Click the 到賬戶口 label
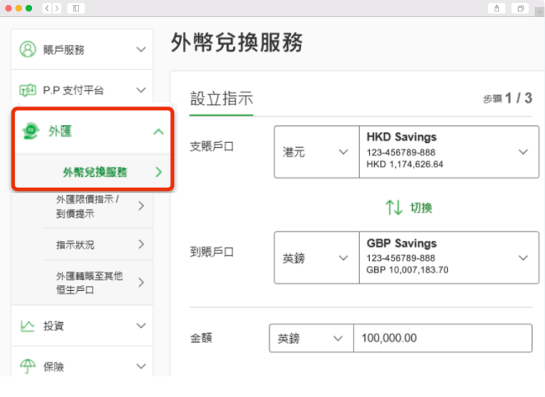 coord(212,252)
